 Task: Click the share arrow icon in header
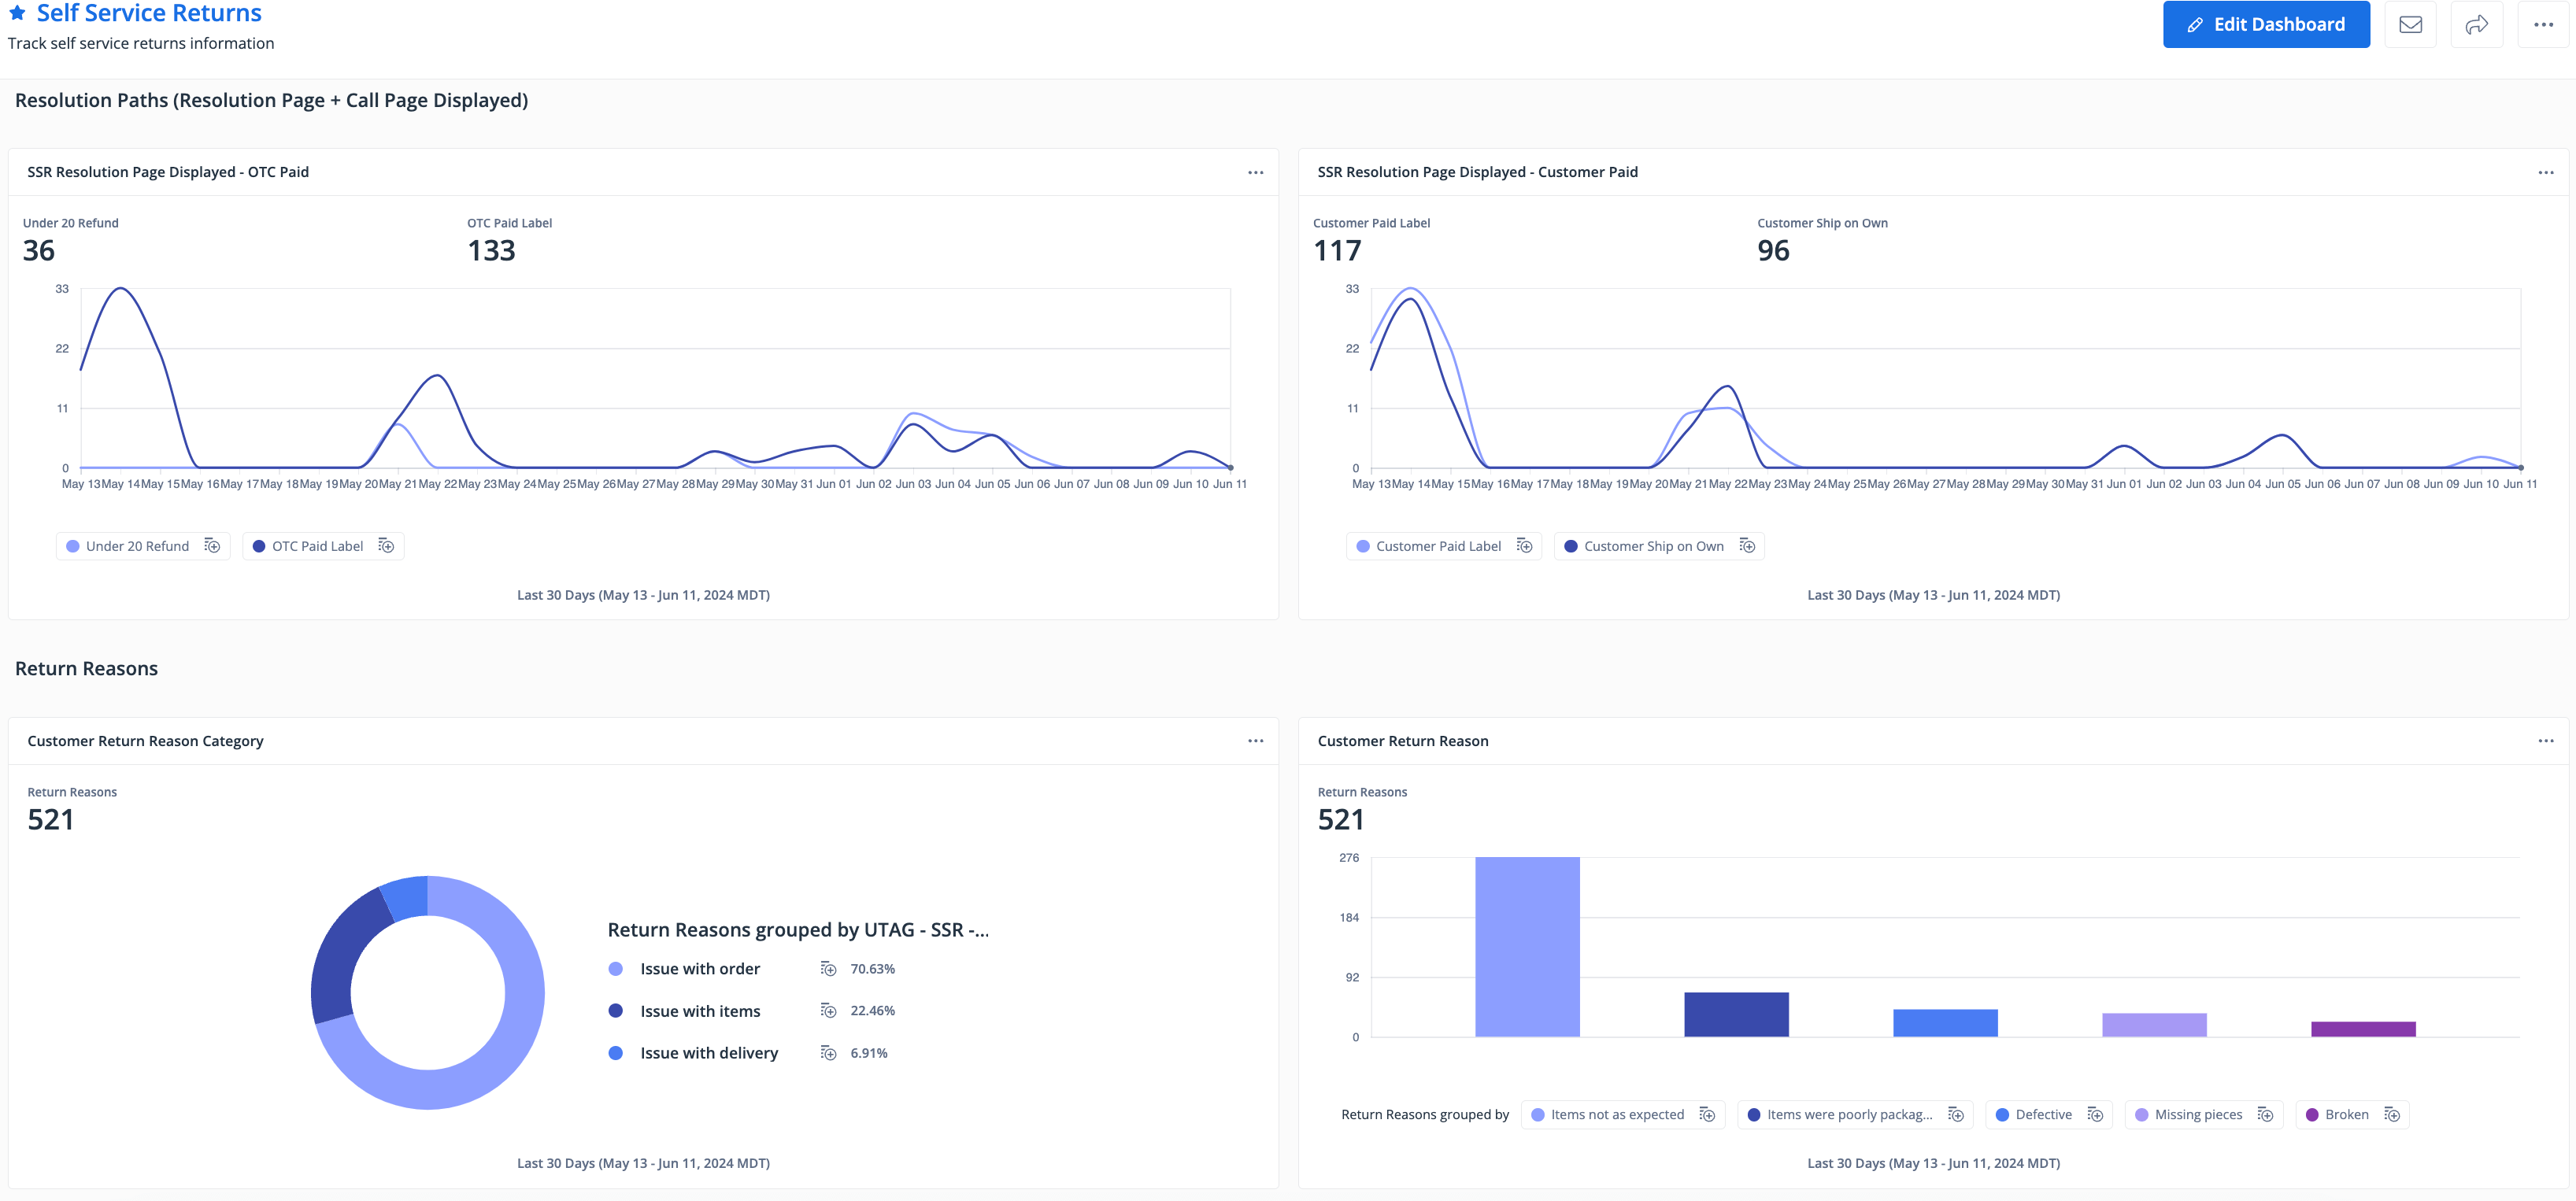tap(2476, 24)
